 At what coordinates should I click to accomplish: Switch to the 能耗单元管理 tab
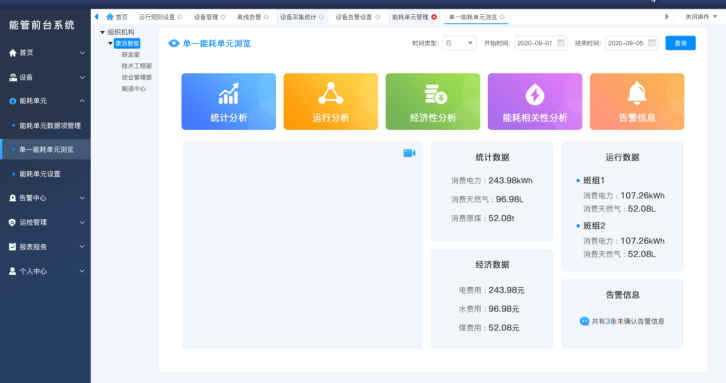click(x=410, y=17)
